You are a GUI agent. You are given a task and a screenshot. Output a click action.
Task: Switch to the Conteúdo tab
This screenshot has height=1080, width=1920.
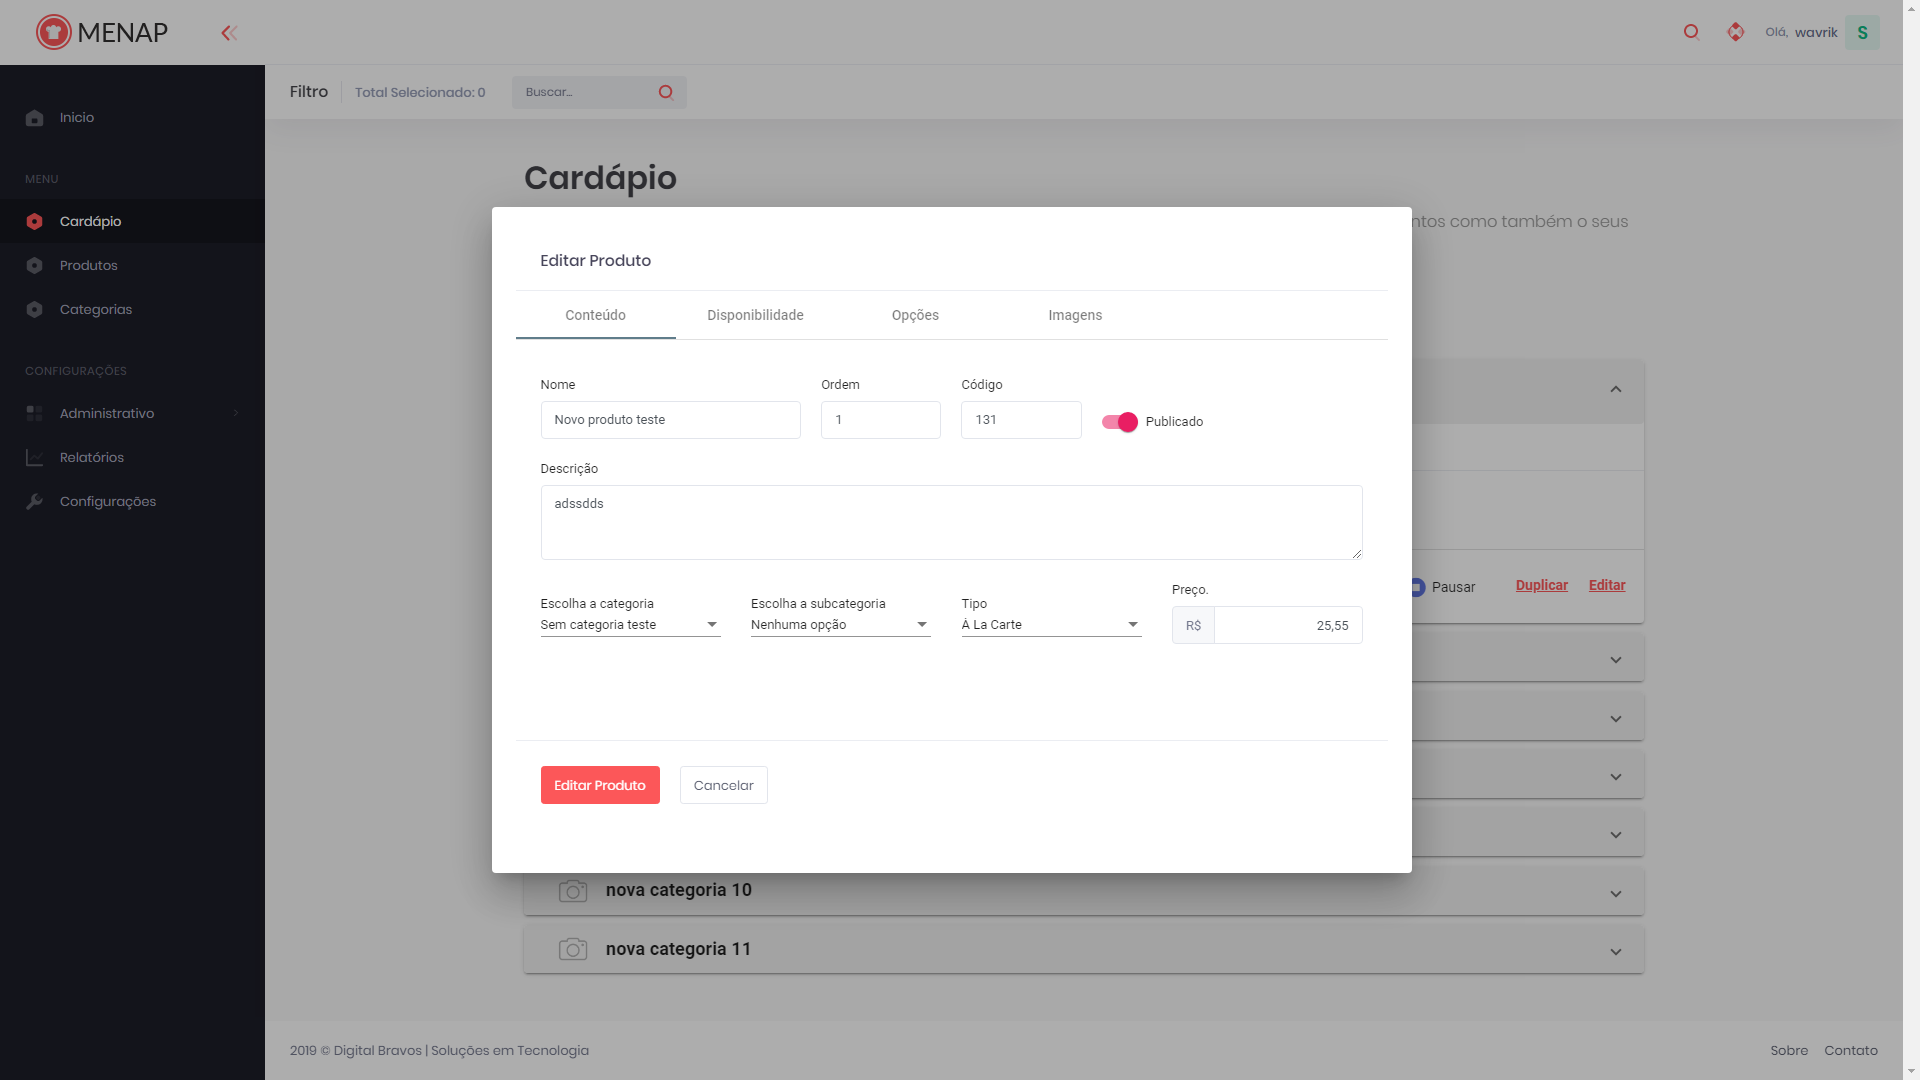pos(596,315)
